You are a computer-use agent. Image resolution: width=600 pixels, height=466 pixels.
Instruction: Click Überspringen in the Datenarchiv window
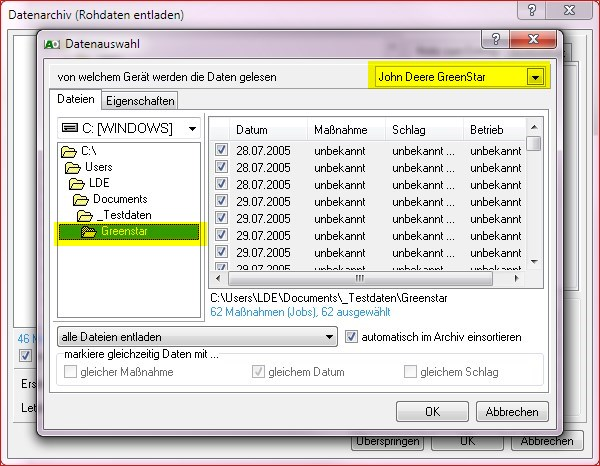[x=388, y=442]
